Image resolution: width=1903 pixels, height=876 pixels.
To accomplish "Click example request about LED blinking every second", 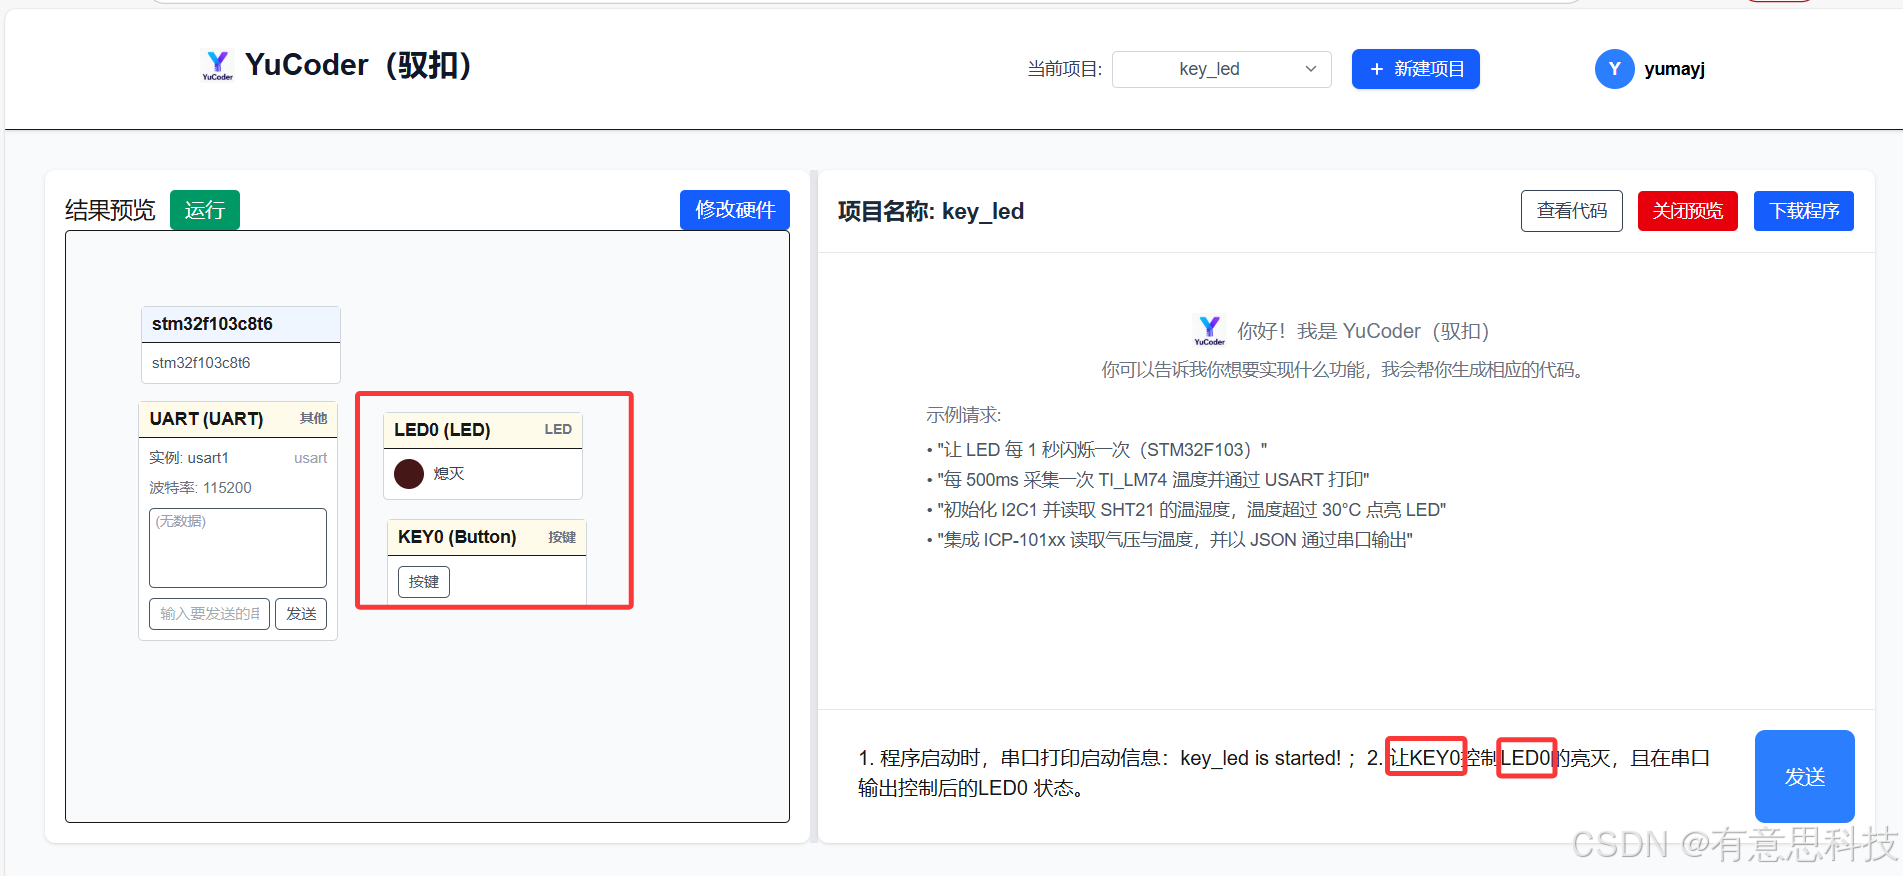I will coord(1097,450).
